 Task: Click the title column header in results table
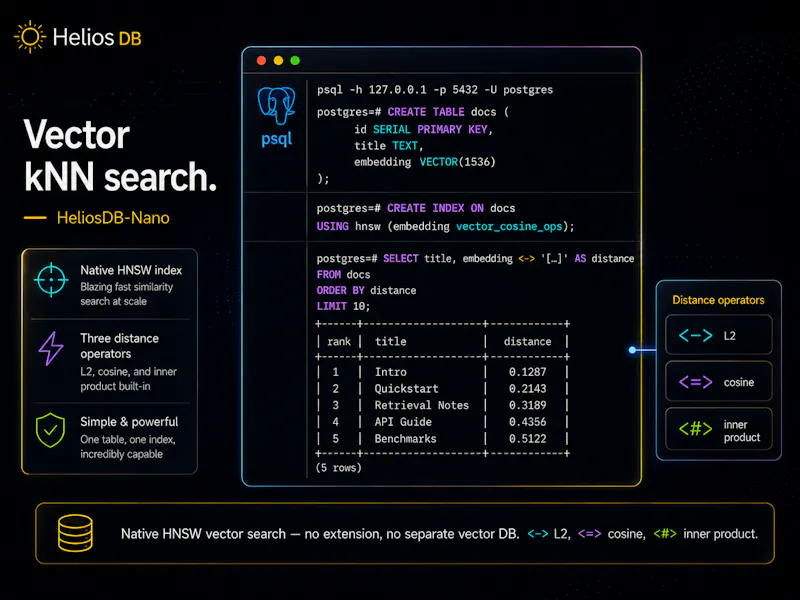[x=391, y=341]
